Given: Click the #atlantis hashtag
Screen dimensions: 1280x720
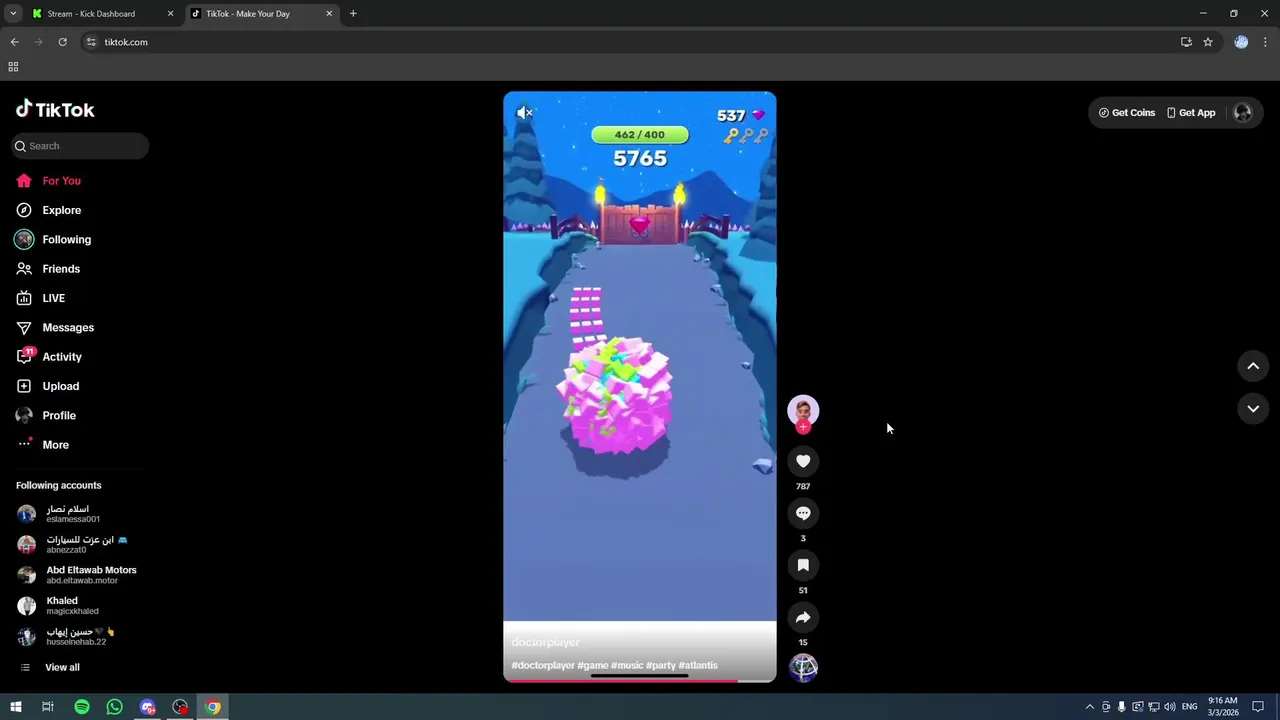Looking at the screenshot, I should click(698, 665).
